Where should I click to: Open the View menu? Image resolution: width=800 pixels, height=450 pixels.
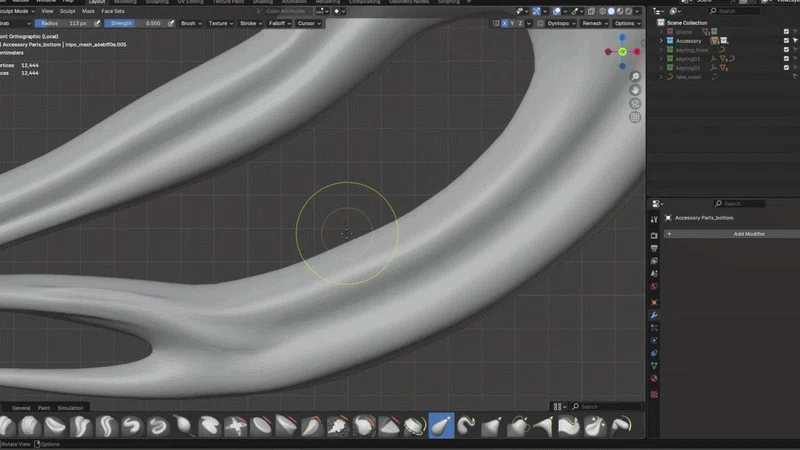(47, 11)
